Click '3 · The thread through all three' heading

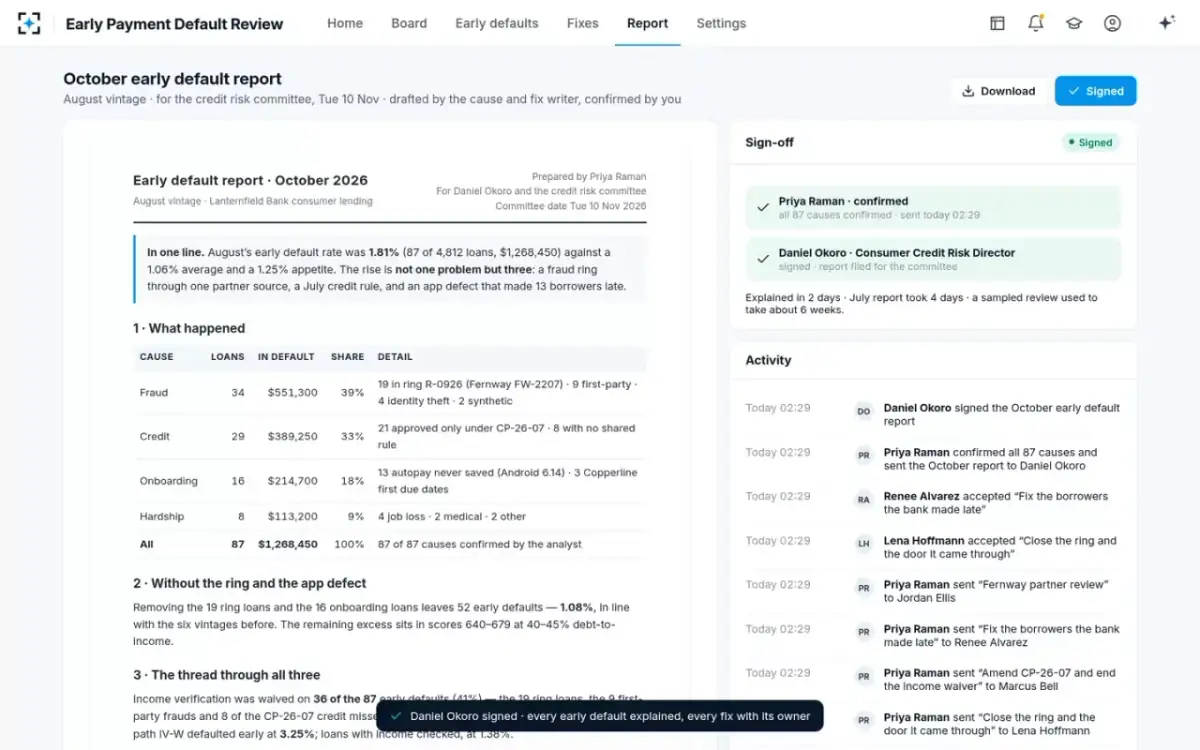pos(227,675)
